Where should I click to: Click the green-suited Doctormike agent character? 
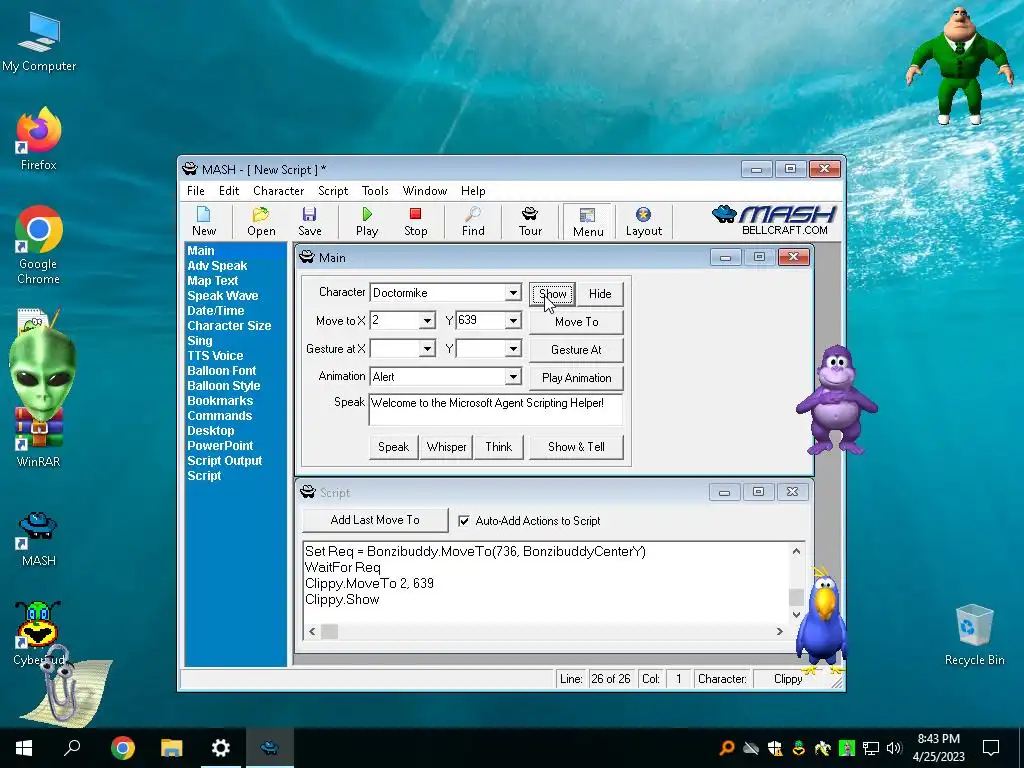pos(957,65)
